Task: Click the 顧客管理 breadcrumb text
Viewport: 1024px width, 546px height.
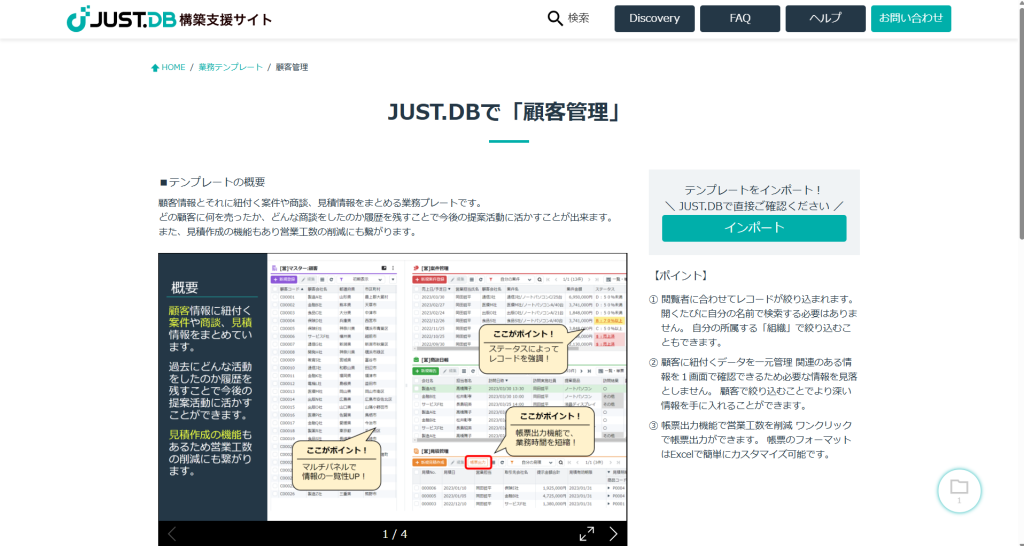Action: [292, 67]
